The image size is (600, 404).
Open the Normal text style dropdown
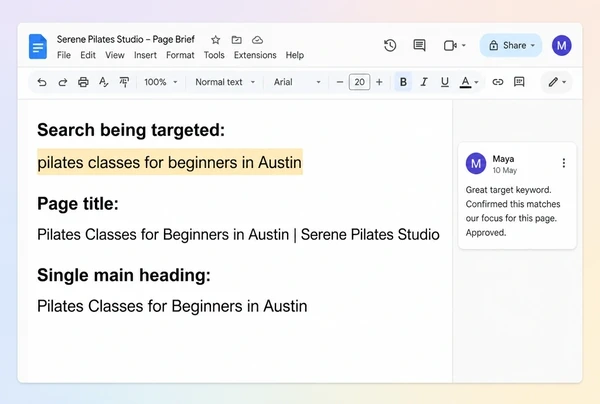[x=225, y=82]
